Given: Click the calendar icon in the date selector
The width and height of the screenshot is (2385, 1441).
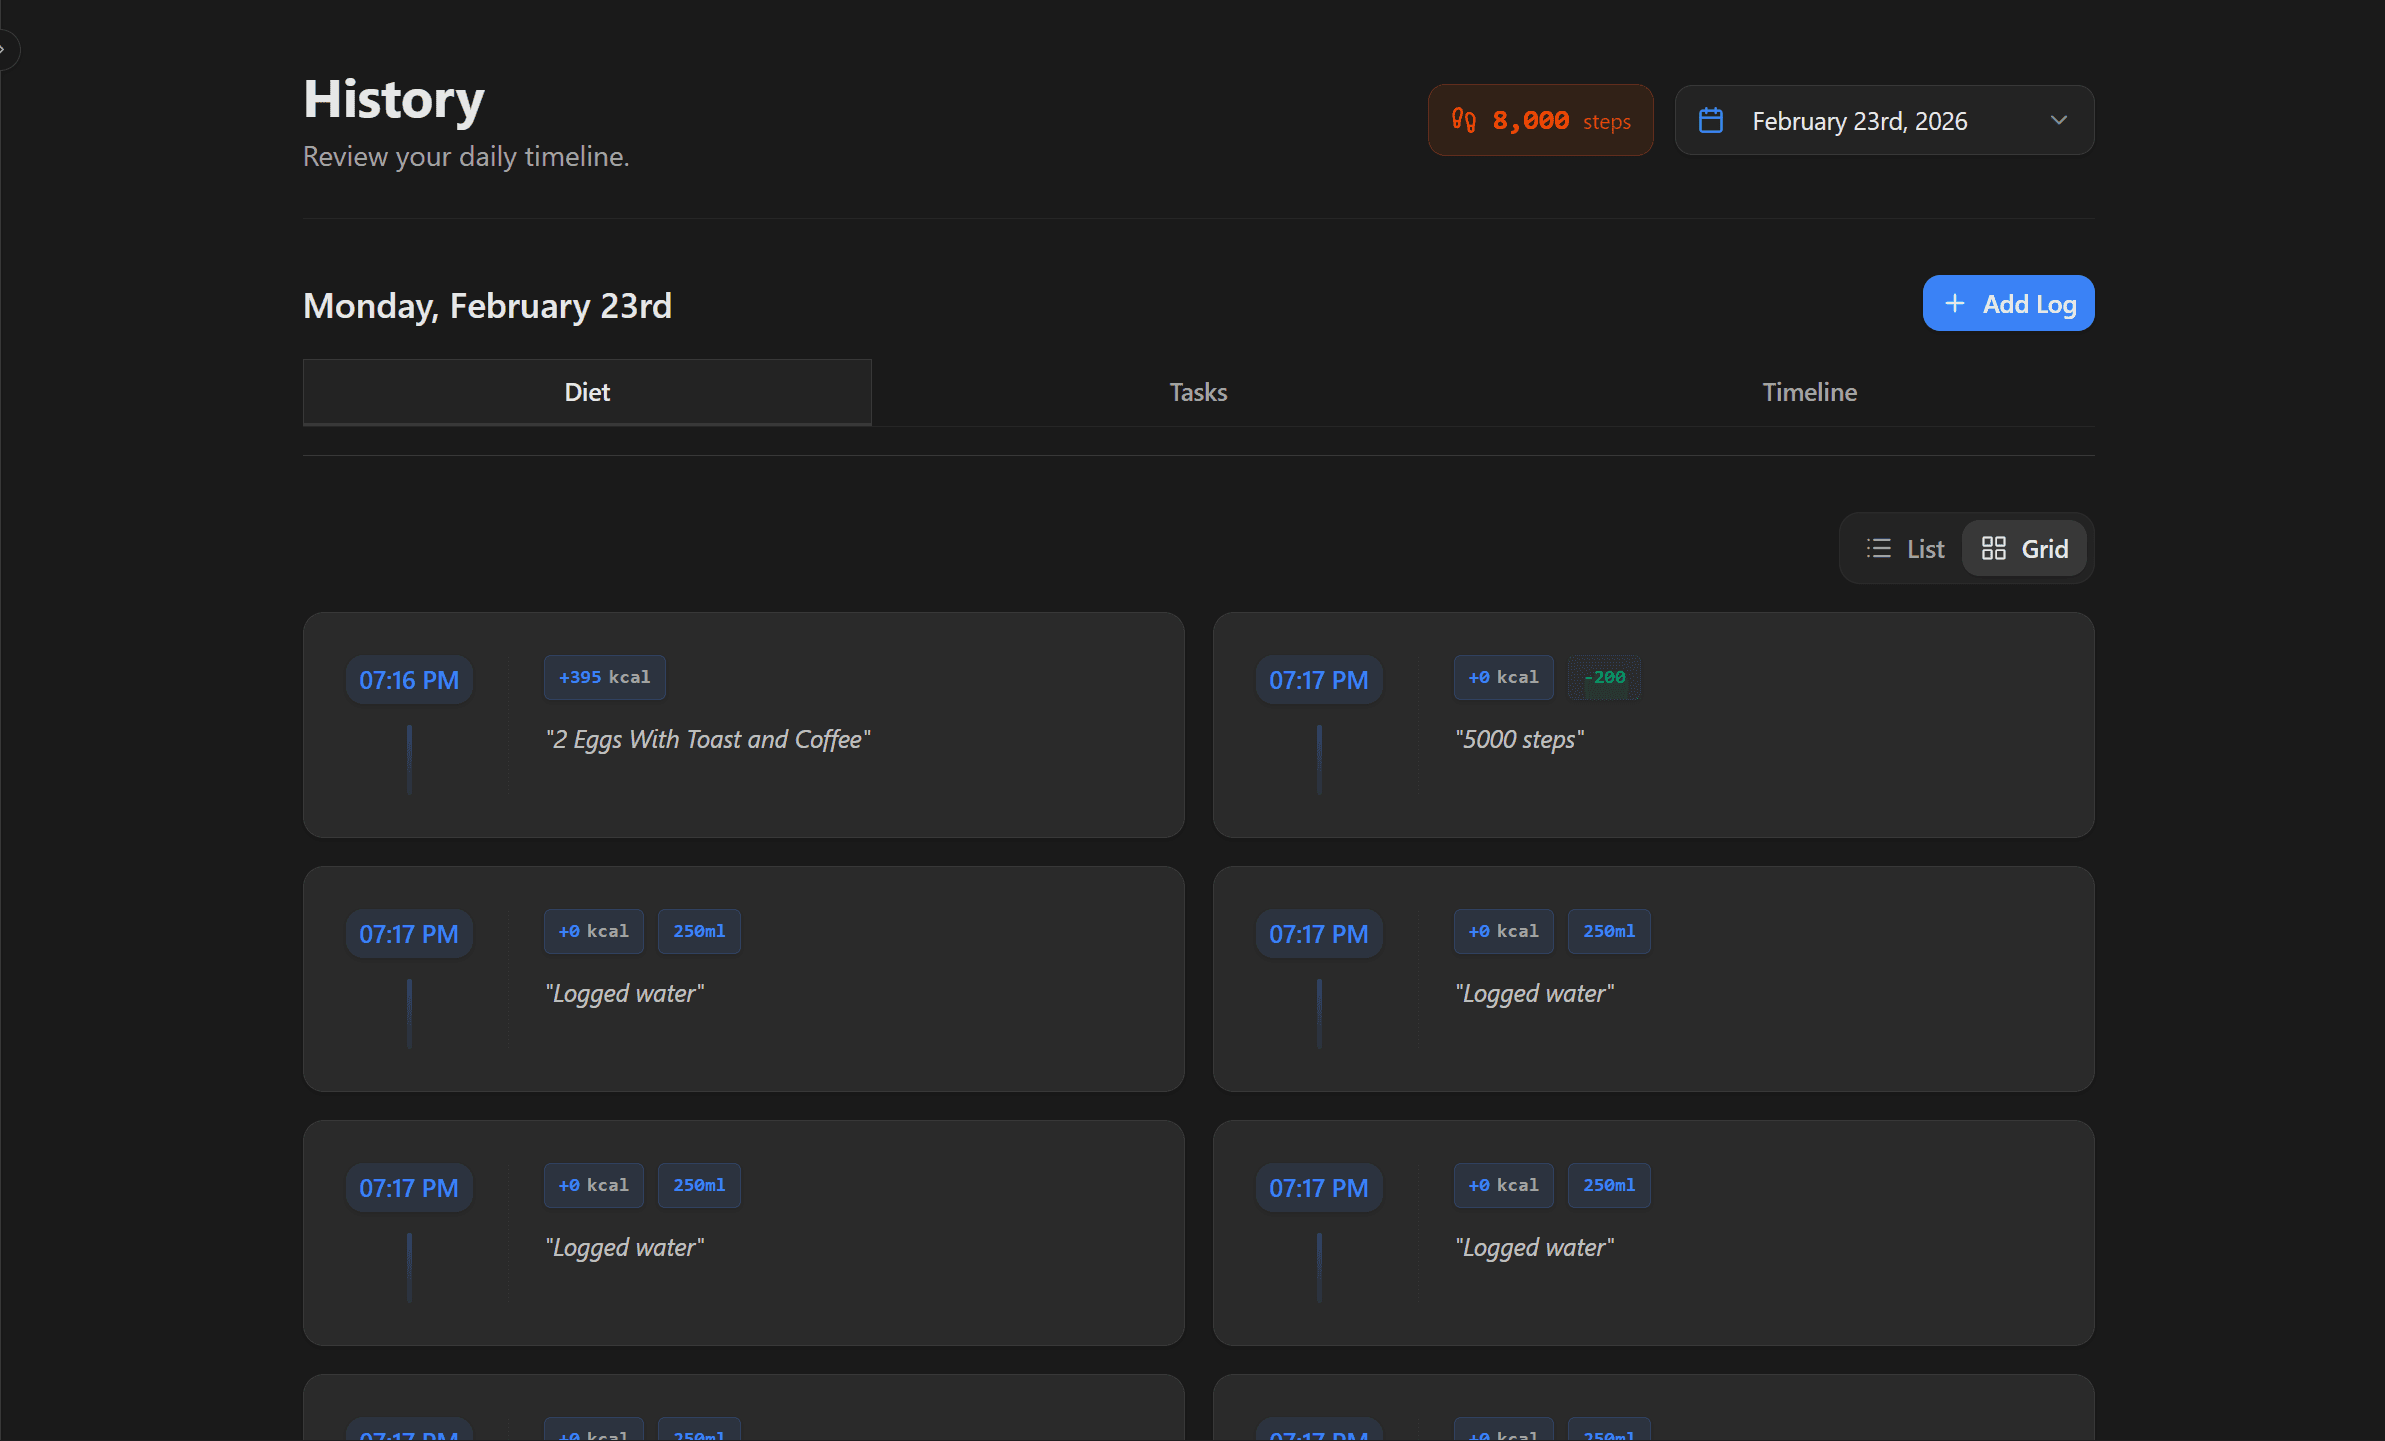Looking at the screenshot, I should point(1711,119).
